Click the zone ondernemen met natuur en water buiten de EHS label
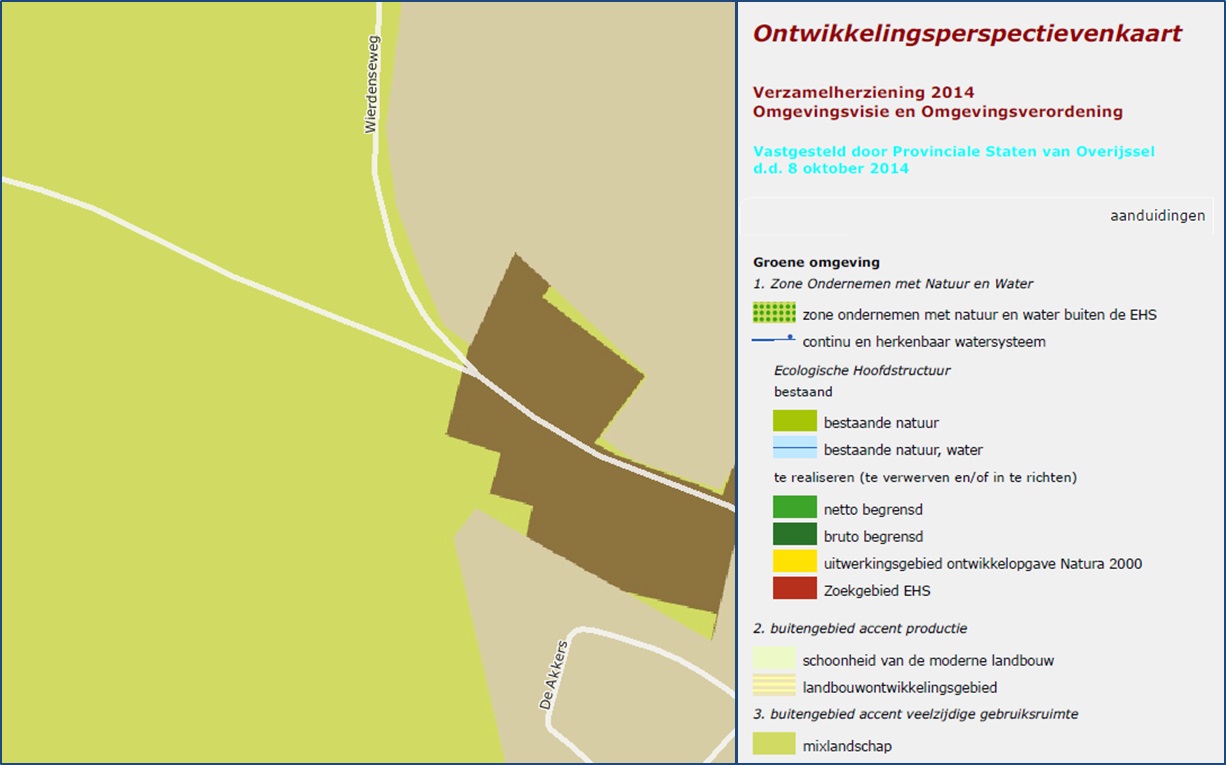 coord(979,315)
